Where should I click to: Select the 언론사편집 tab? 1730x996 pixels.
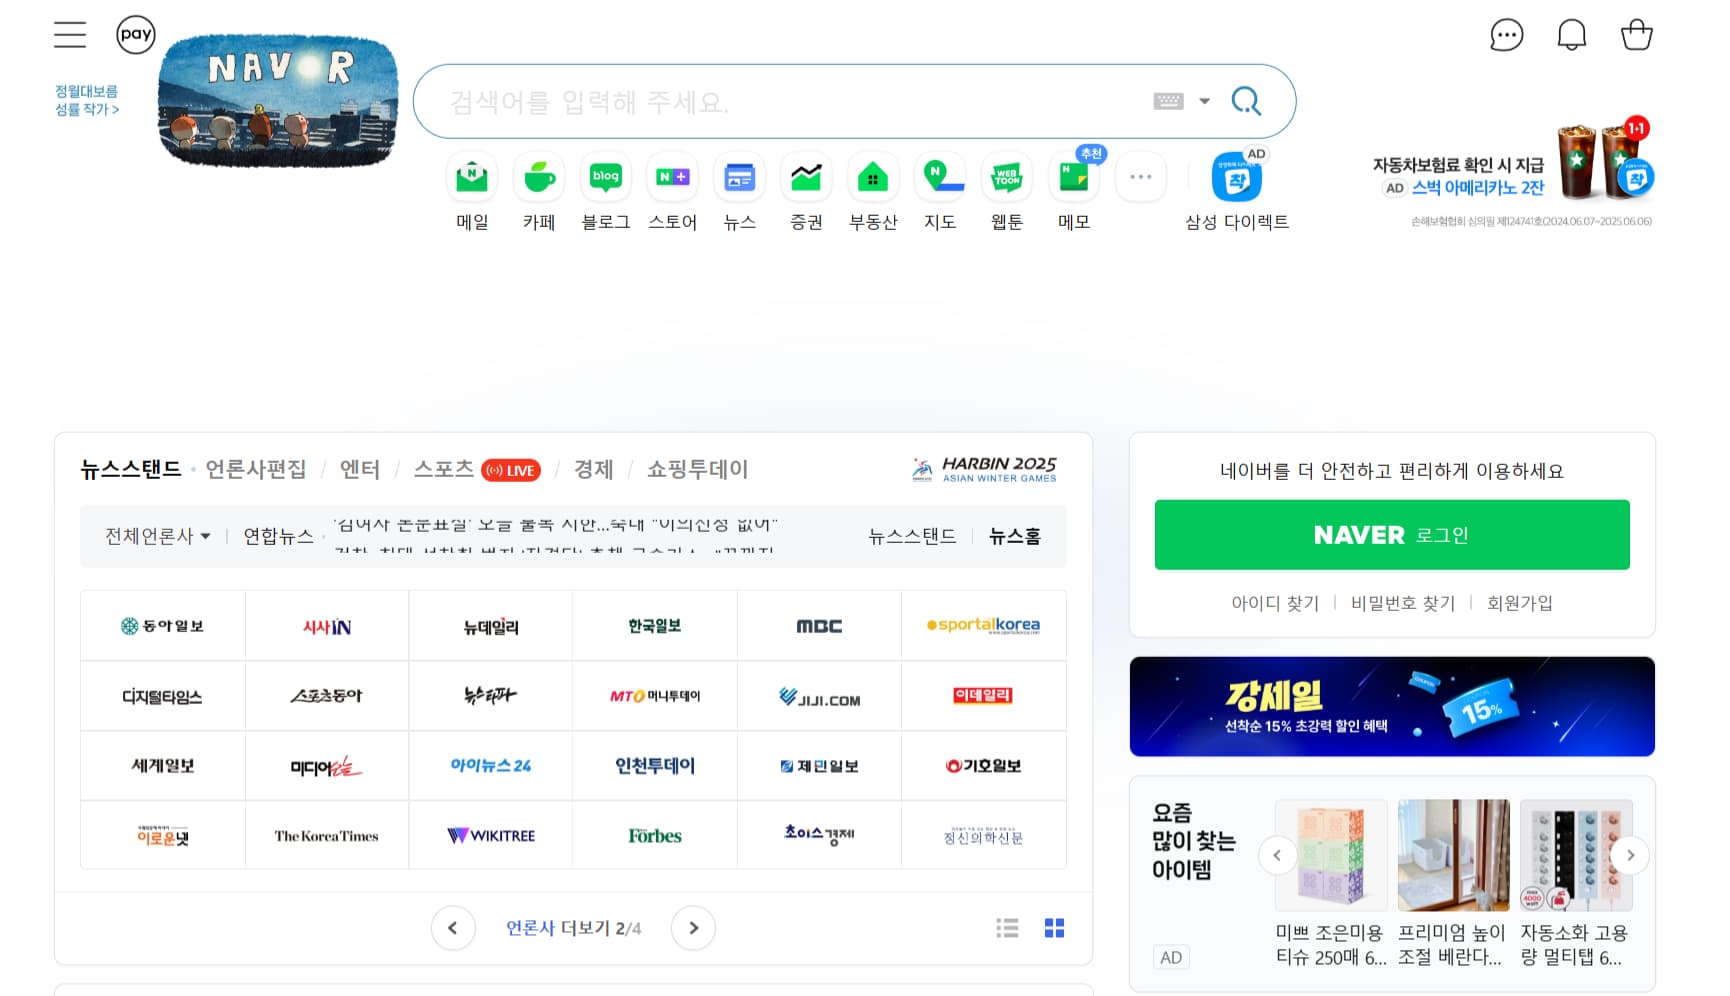point(256,469)
